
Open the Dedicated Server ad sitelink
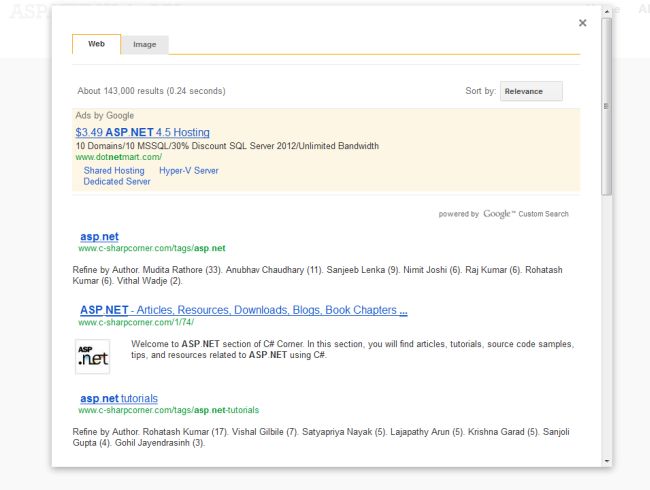coord(117,182)
